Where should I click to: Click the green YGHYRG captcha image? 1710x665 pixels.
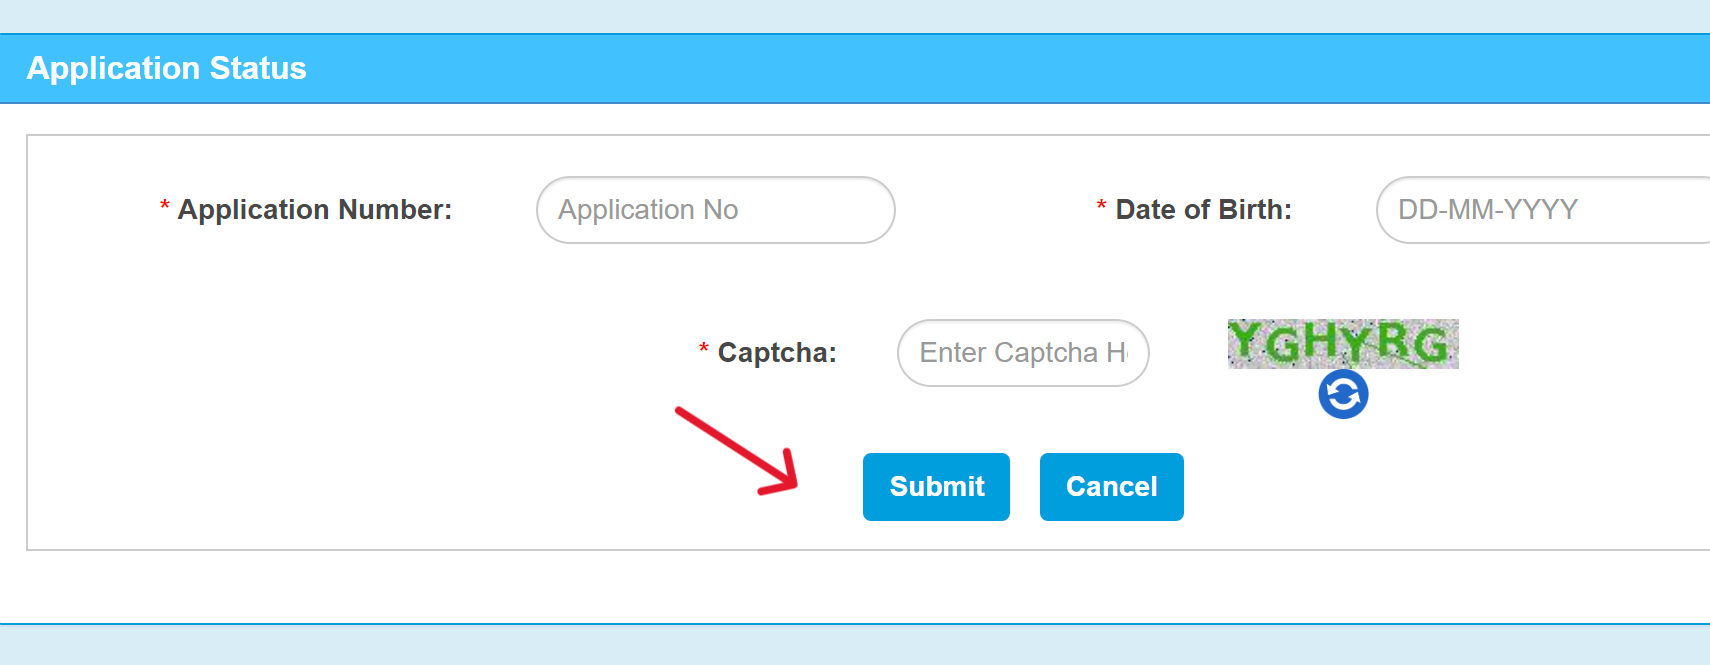[1341, 344]
